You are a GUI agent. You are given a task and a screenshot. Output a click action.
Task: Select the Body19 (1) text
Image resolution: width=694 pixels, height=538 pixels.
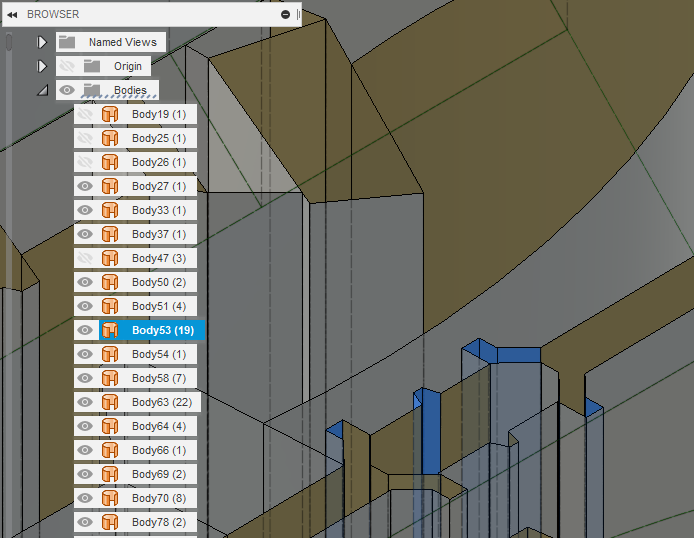point(159,114)
